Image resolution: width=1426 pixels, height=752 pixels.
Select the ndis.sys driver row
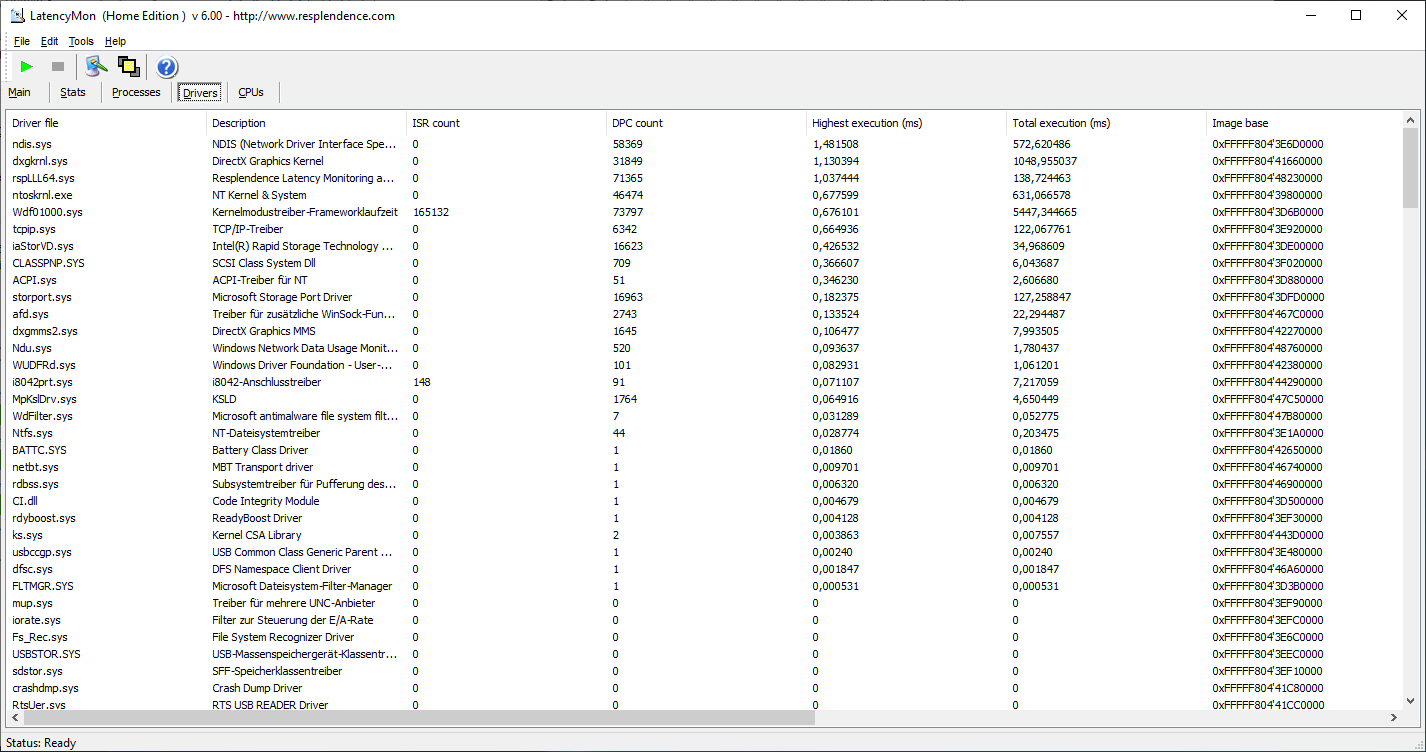(x=704, y=144)
